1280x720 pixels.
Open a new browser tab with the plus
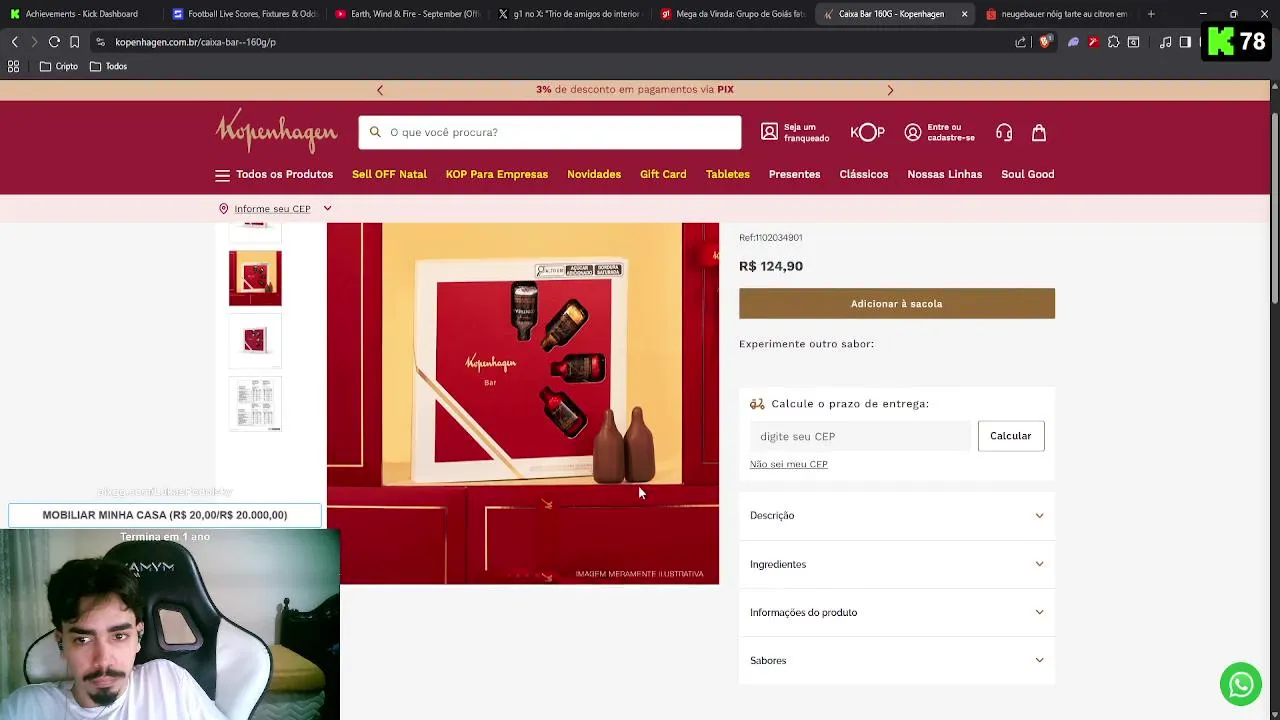pyautogui.click(x=1151, y=14)
